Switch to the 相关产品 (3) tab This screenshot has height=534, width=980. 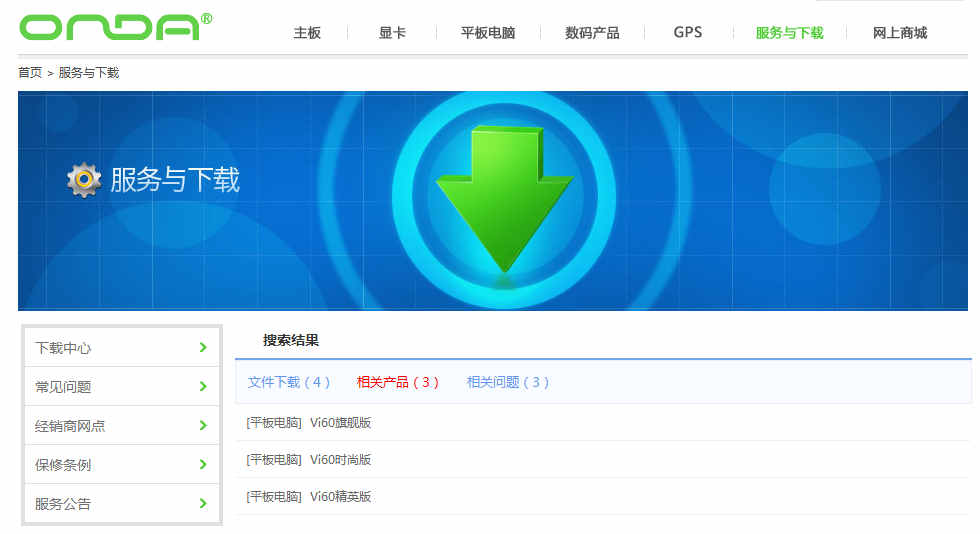398,382
